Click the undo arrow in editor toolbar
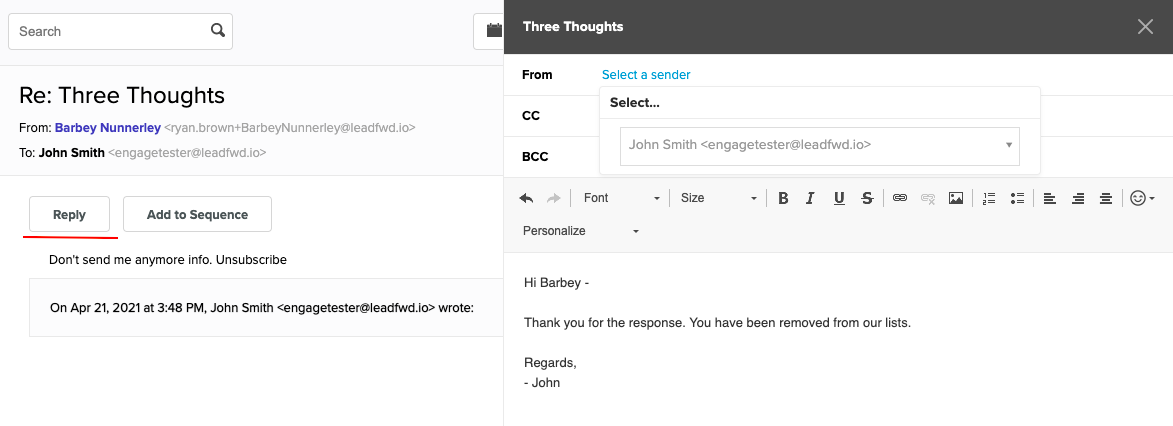The height and width of the screenshot is (426, 1173). [x=526, y=198]
